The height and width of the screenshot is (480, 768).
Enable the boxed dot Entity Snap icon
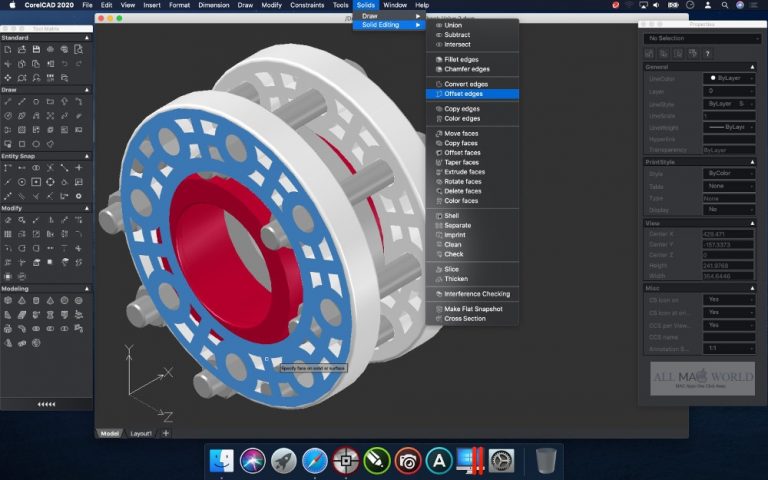coord(36,182)
